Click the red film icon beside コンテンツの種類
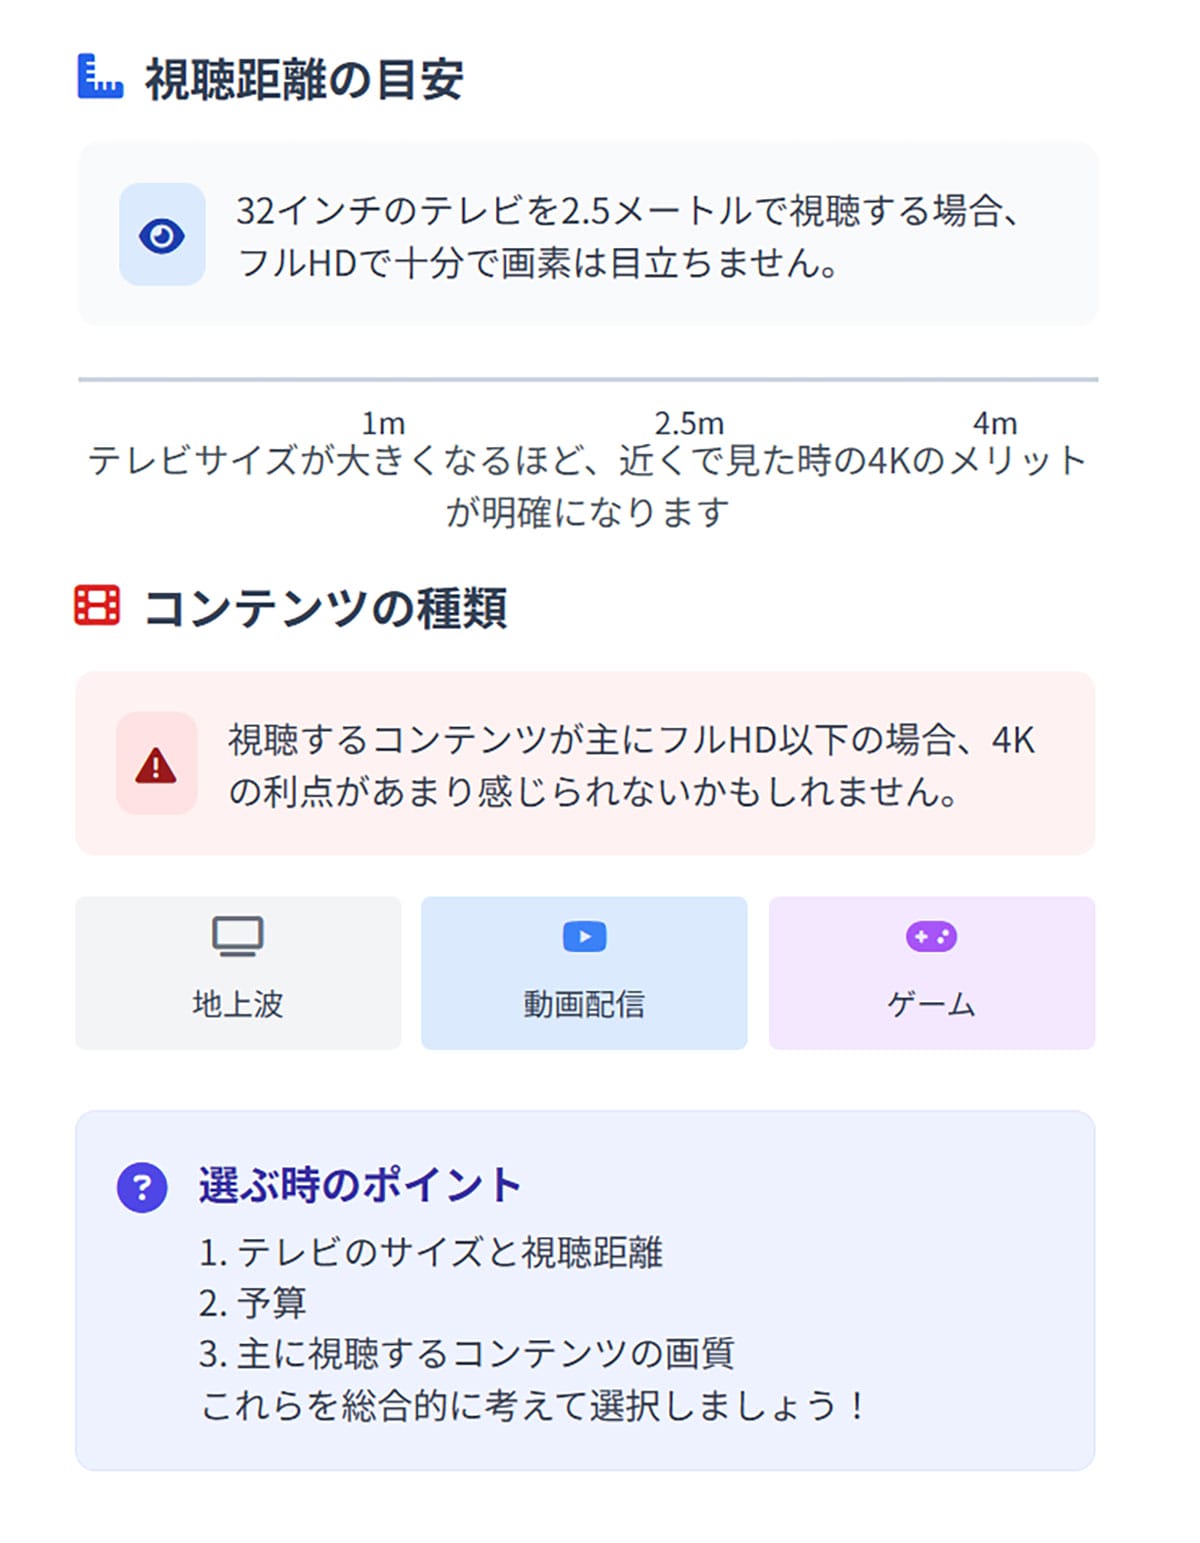The image size is (1200, 1543). point(97,605)
